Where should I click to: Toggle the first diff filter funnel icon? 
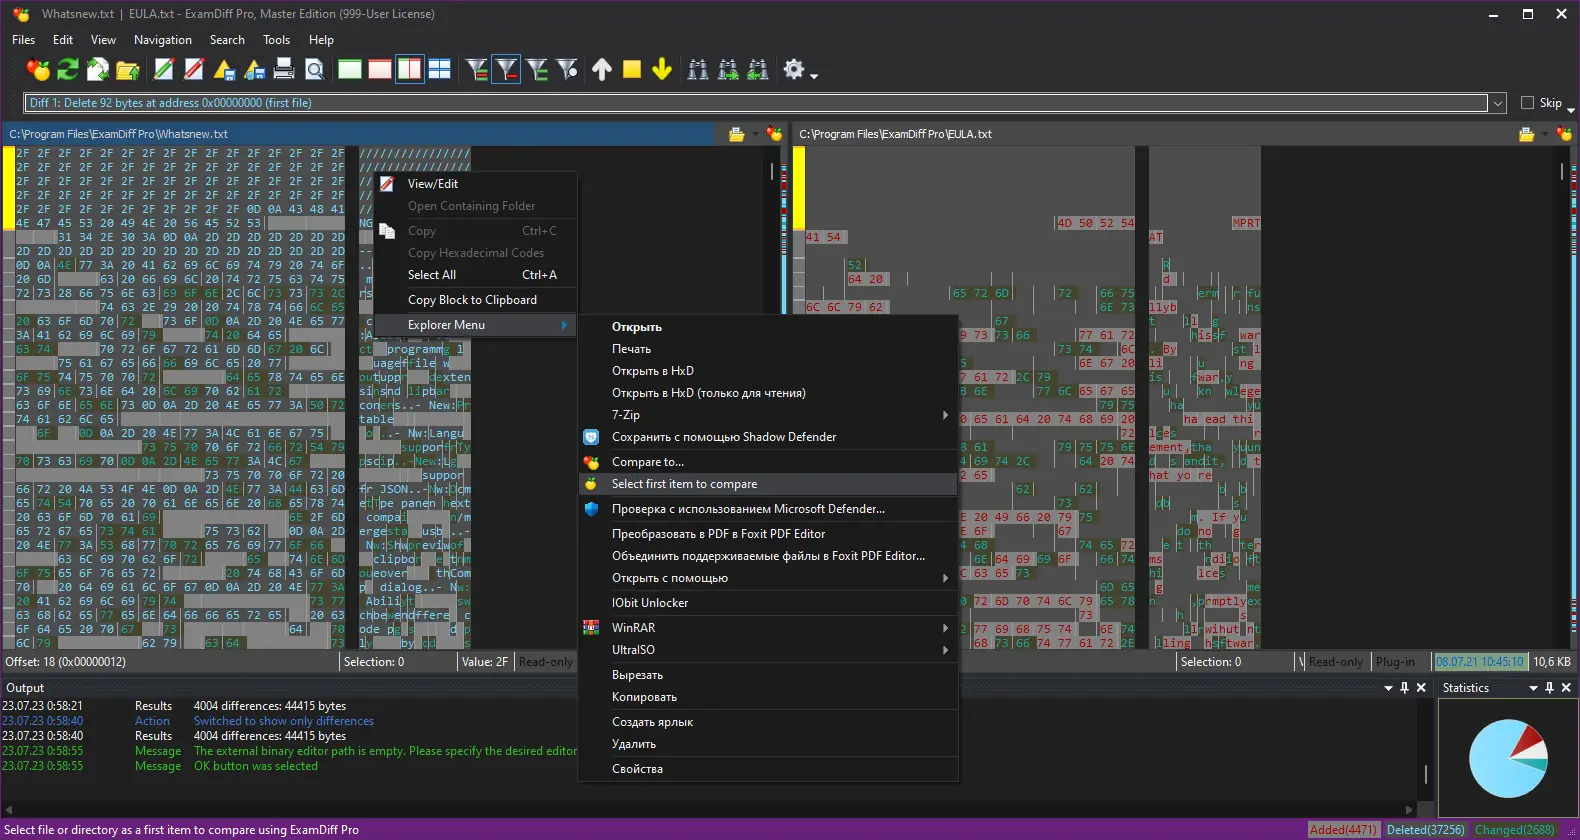477,69
